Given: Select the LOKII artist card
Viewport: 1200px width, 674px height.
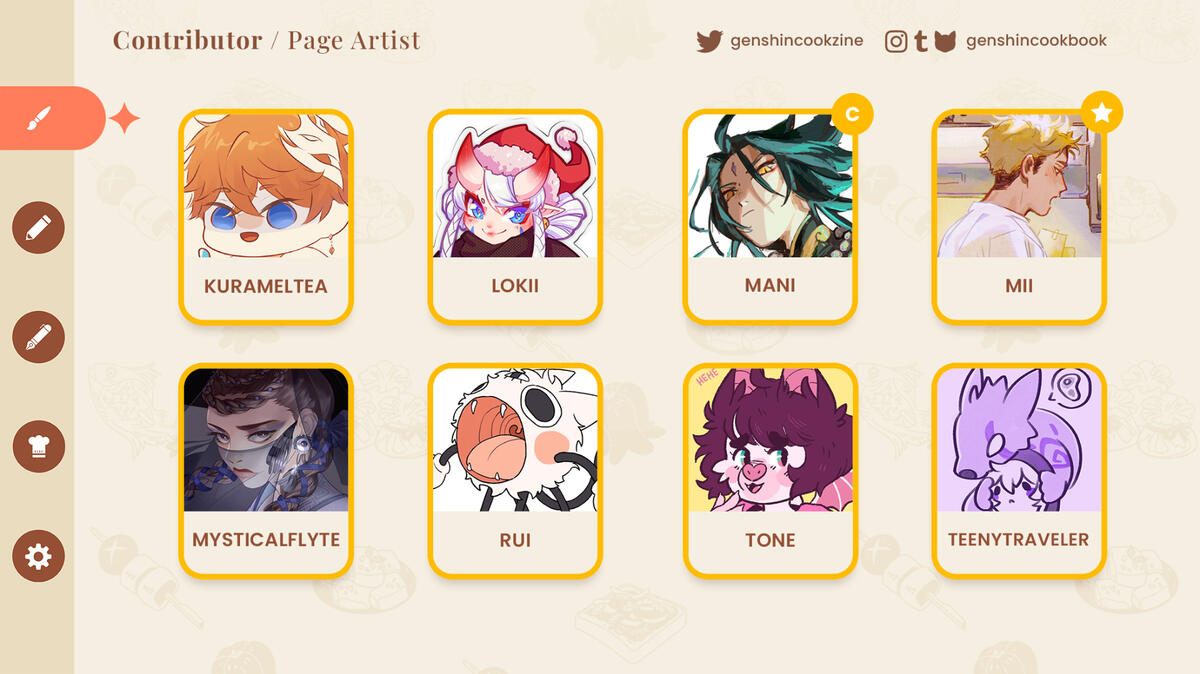Looking at the screenshot, I should 515,216.
